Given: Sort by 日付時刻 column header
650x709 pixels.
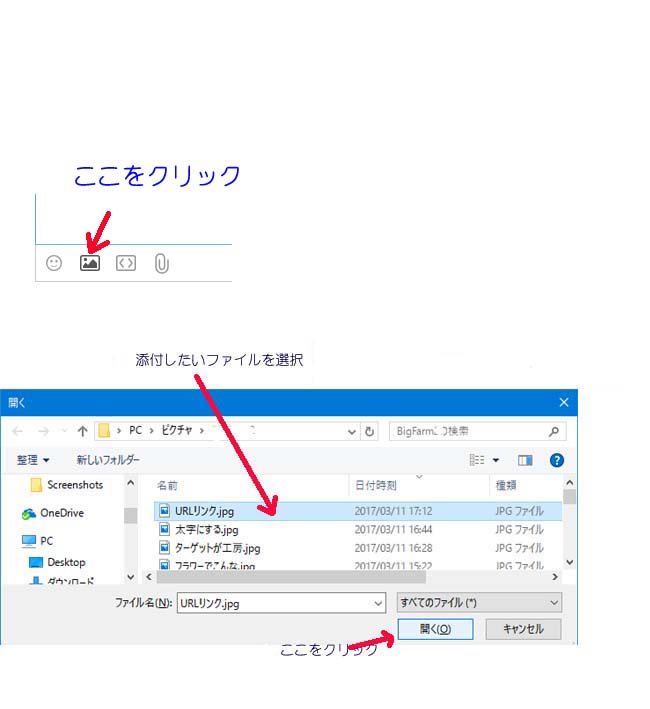Looking at the screenshot, I should click(376, 486).
